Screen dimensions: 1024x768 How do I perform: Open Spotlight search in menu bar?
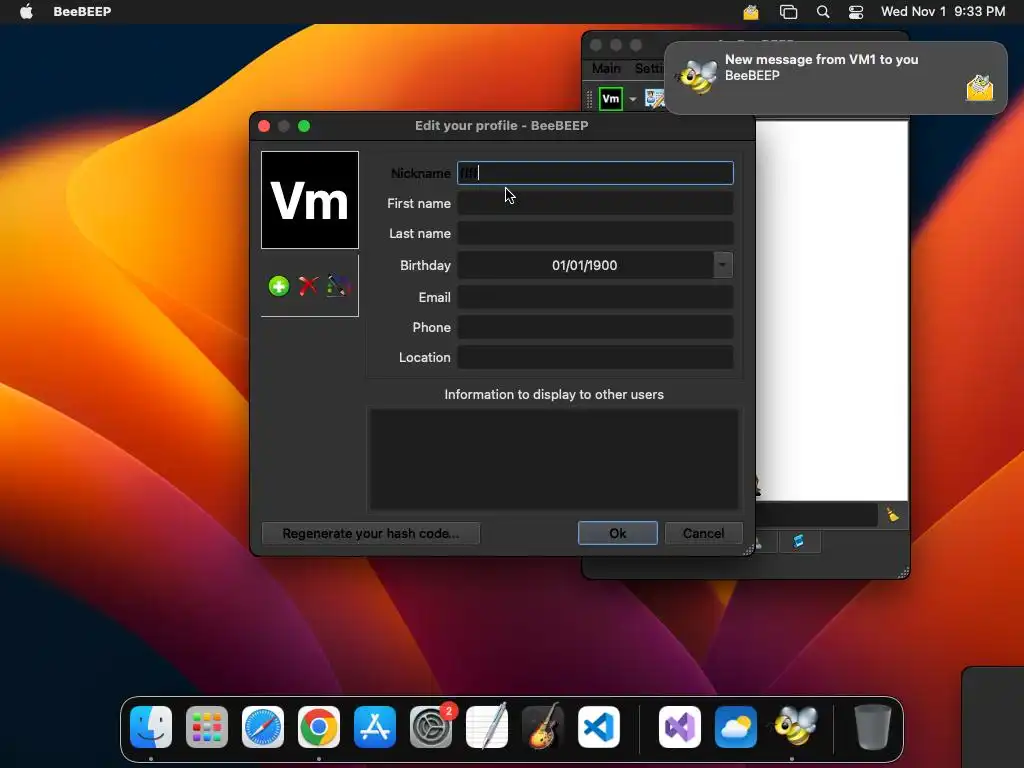point(823,12)
